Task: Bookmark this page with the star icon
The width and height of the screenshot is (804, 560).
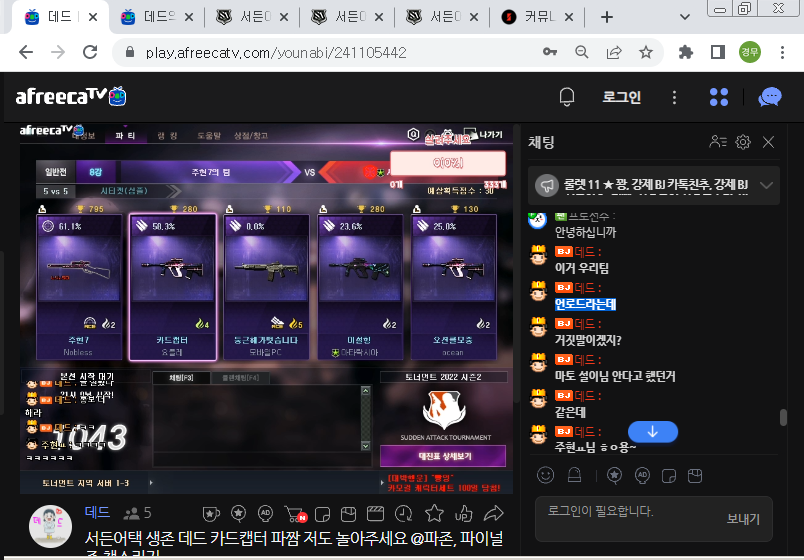Action: click(x=646, y=52)
